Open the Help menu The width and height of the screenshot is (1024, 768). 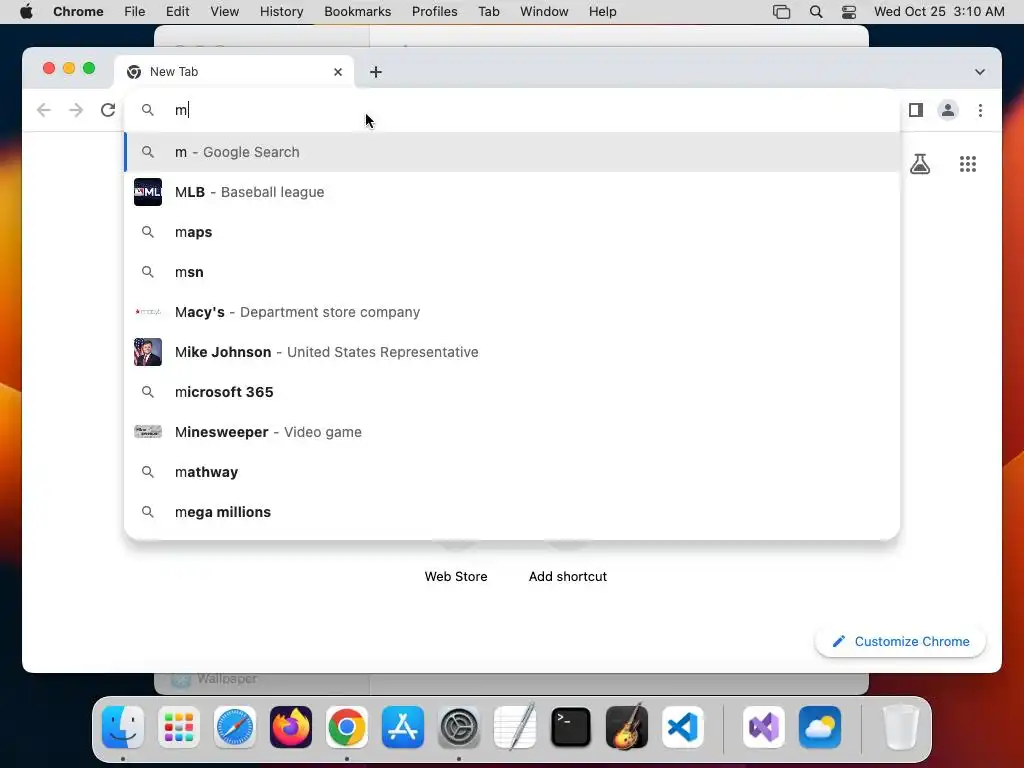coord(602,12)
